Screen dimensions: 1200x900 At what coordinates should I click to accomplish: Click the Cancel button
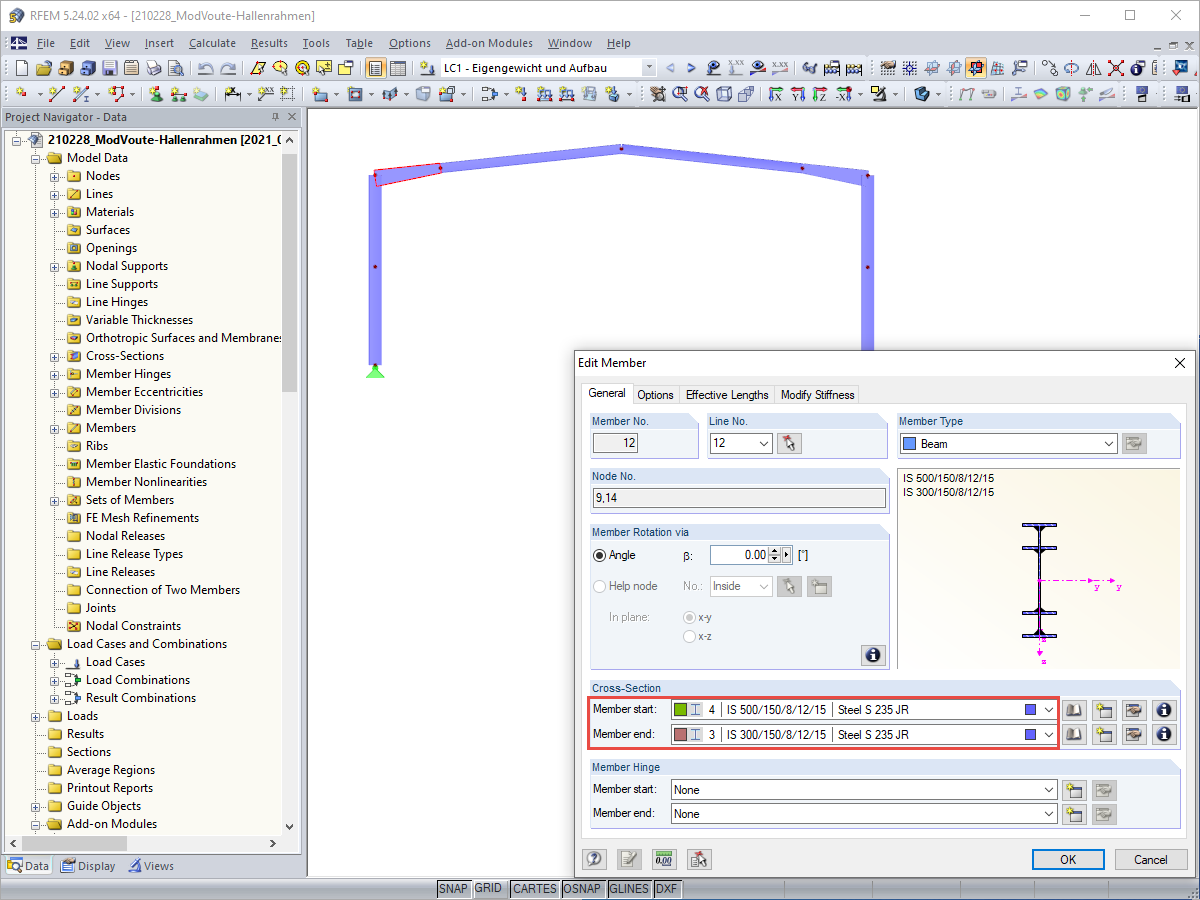(x=1150, y=859)
